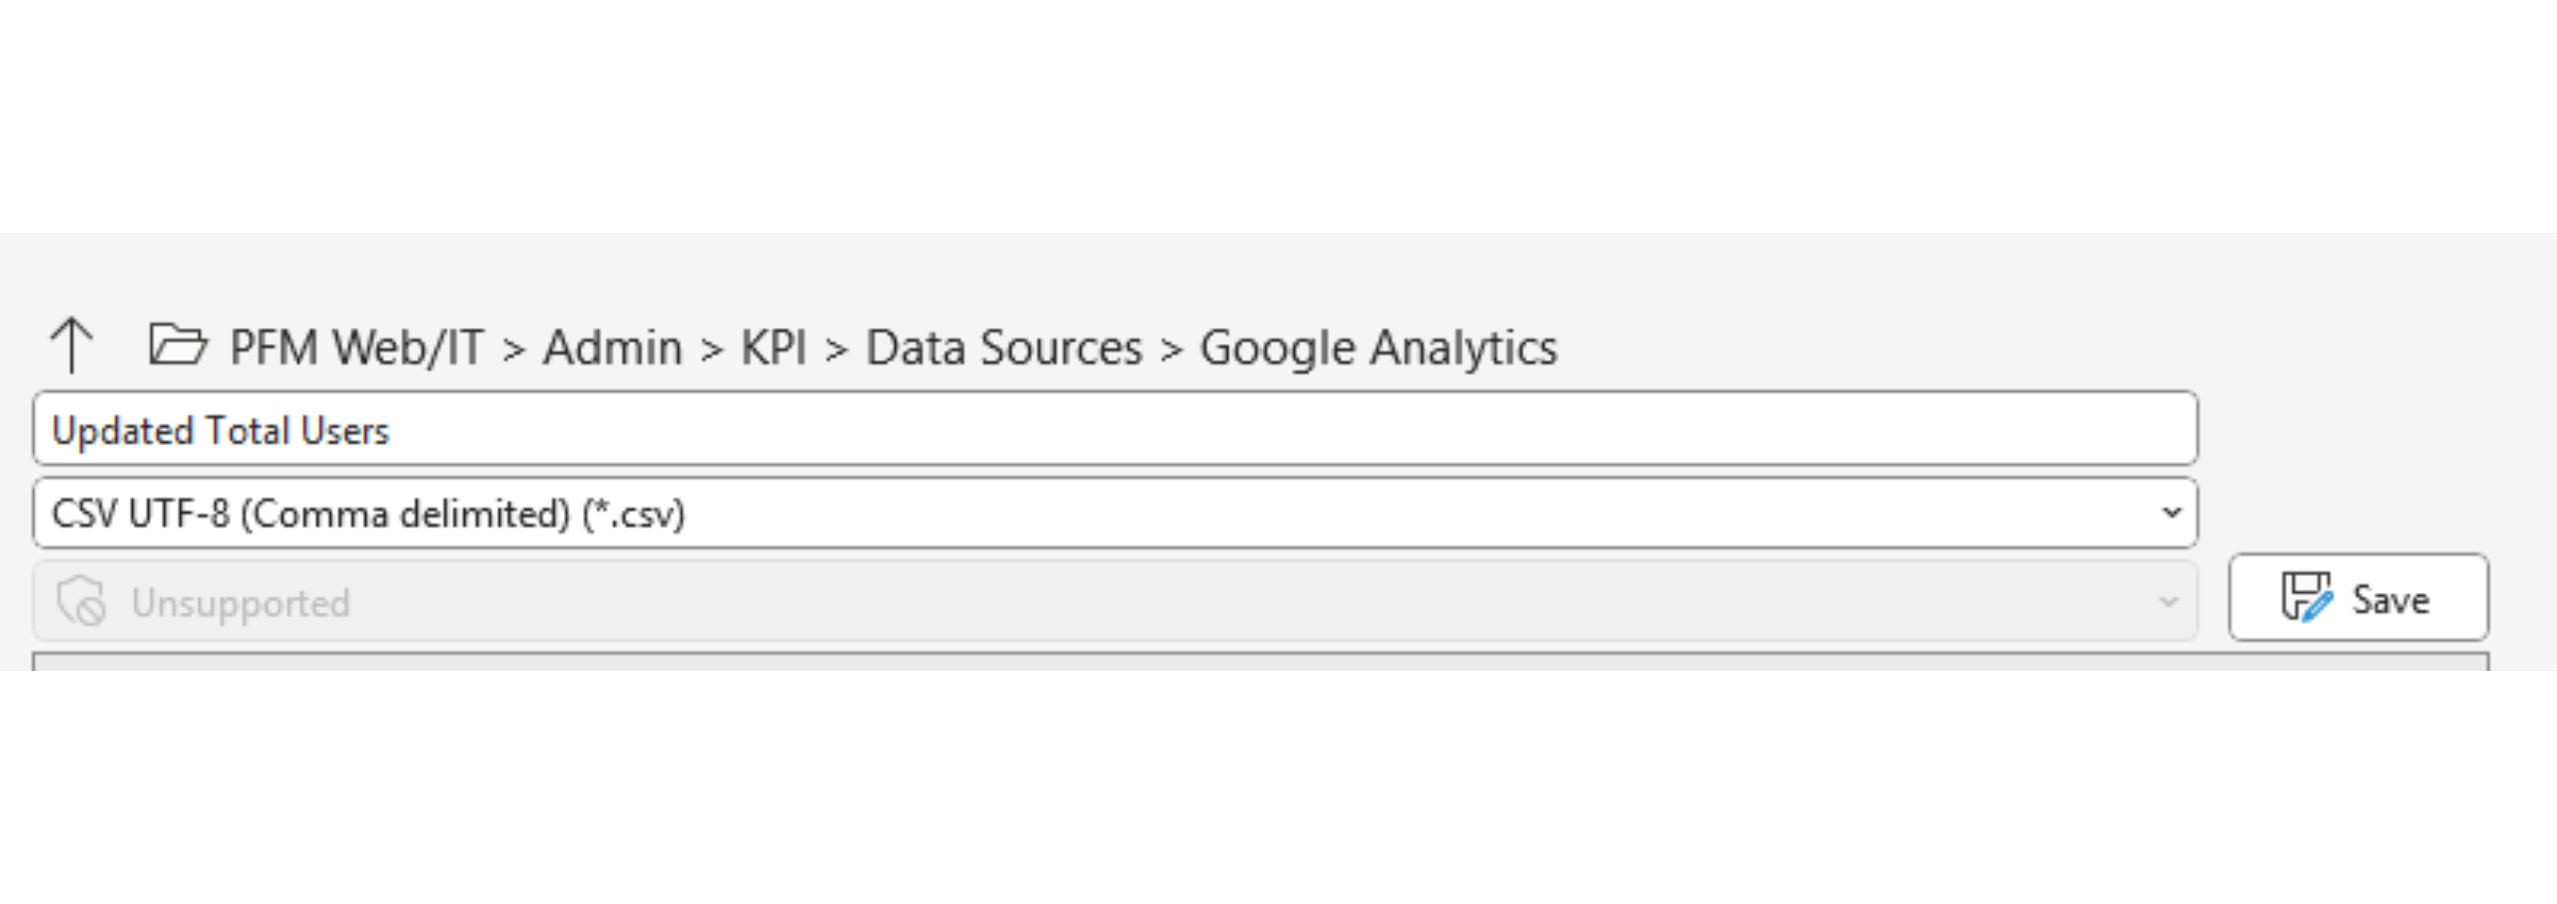Click the Save button label text

click(x=2390, y=599)
